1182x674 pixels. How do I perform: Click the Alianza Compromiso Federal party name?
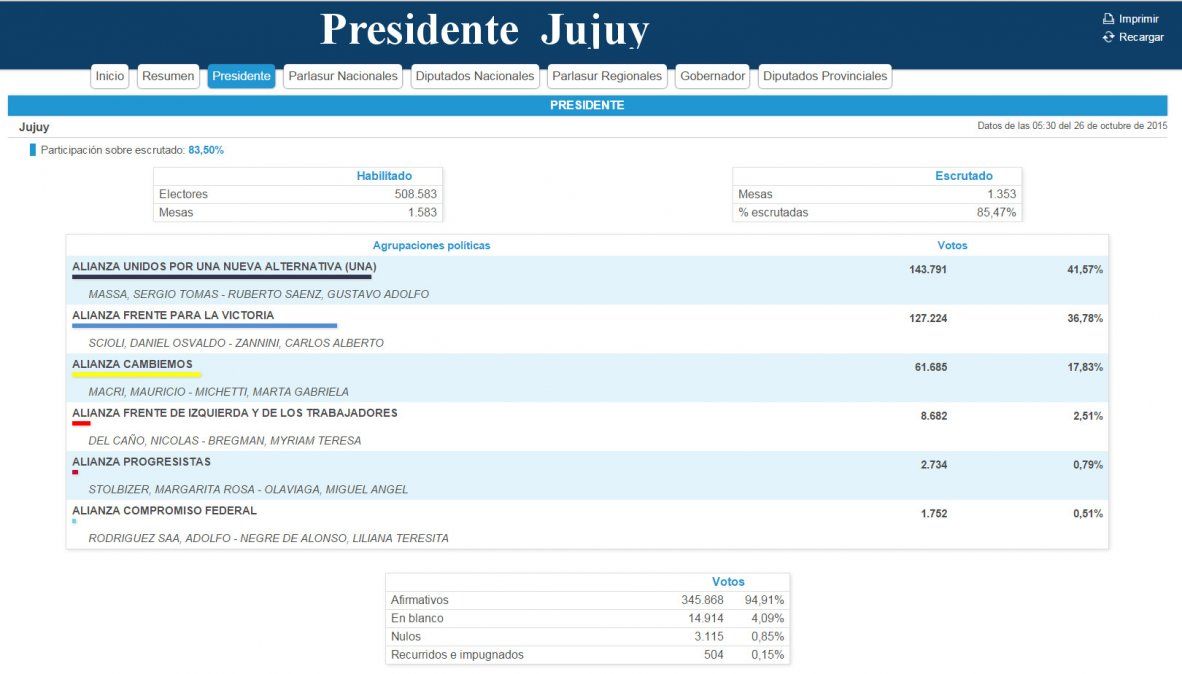click(164, 510)
